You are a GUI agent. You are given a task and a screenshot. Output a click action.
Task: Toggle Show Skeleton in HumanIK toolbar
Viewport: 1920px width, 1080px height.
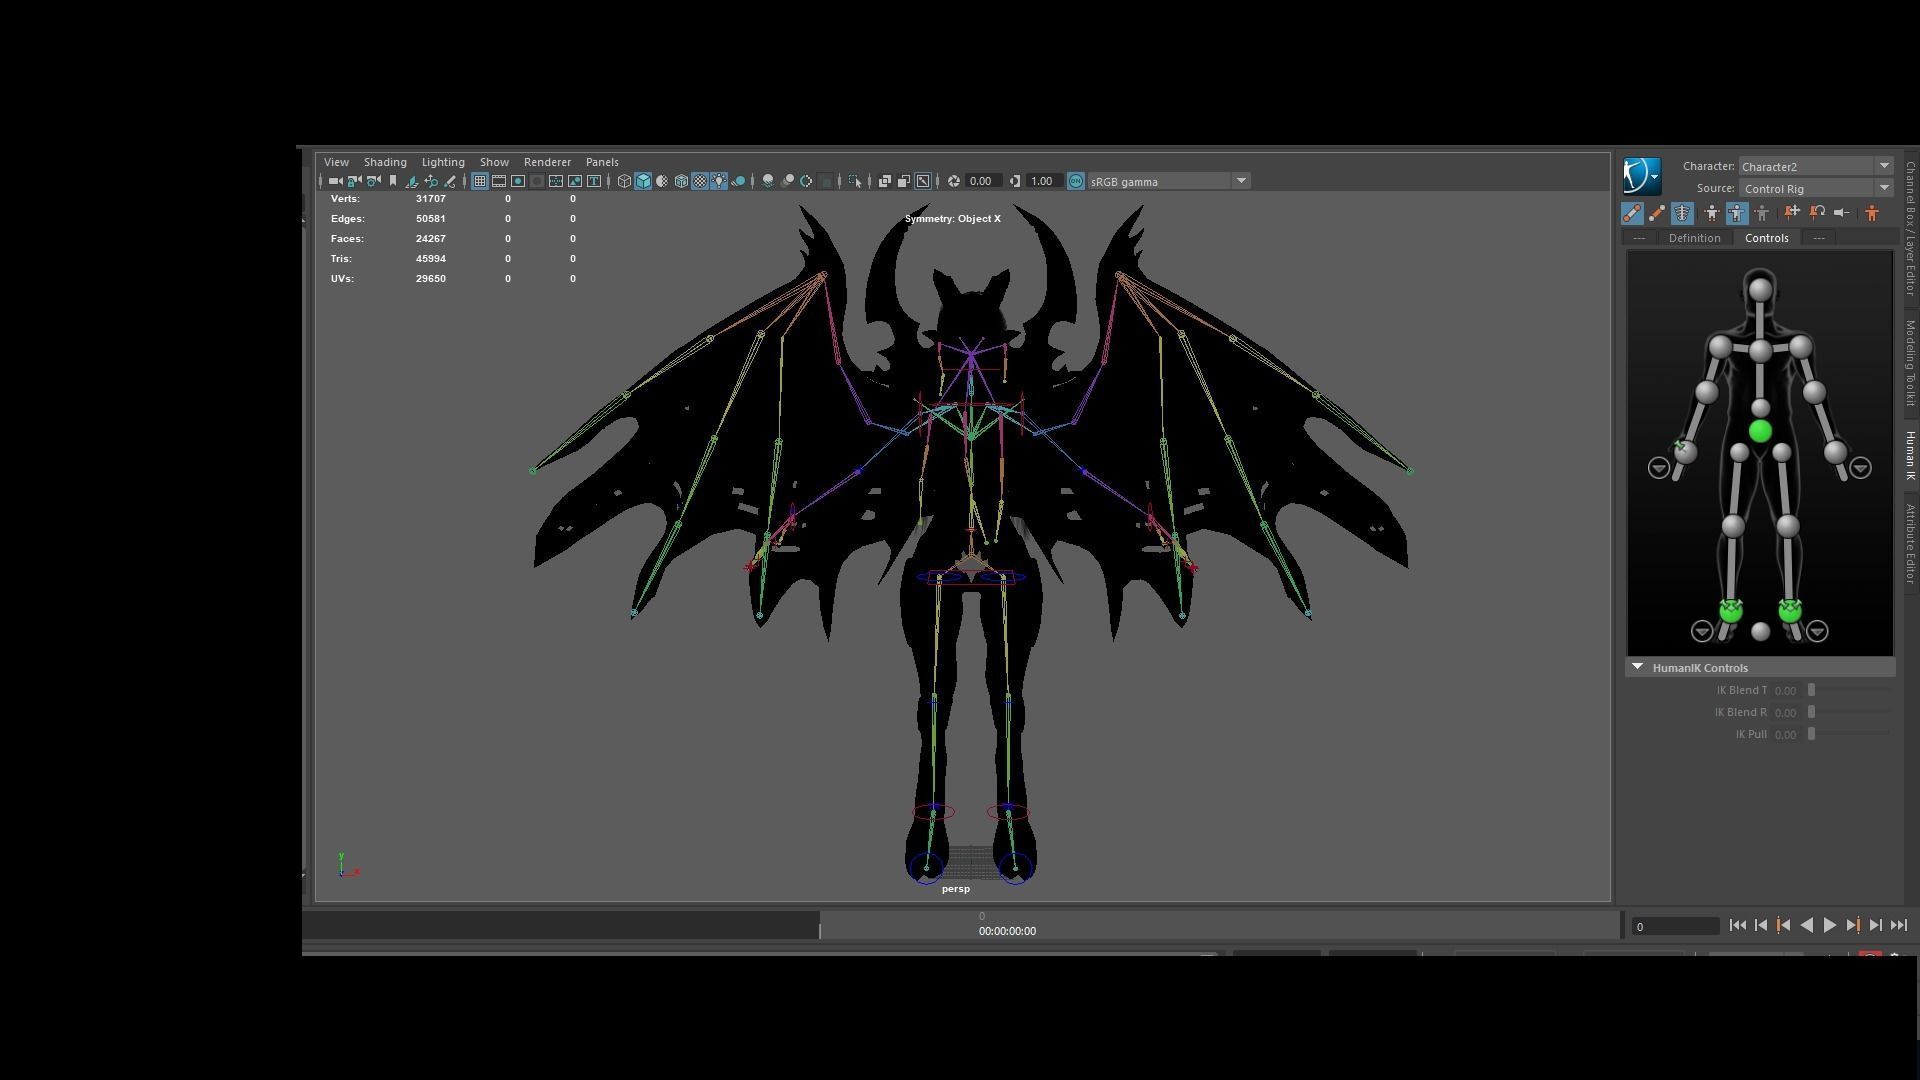tap(1683, 213)
